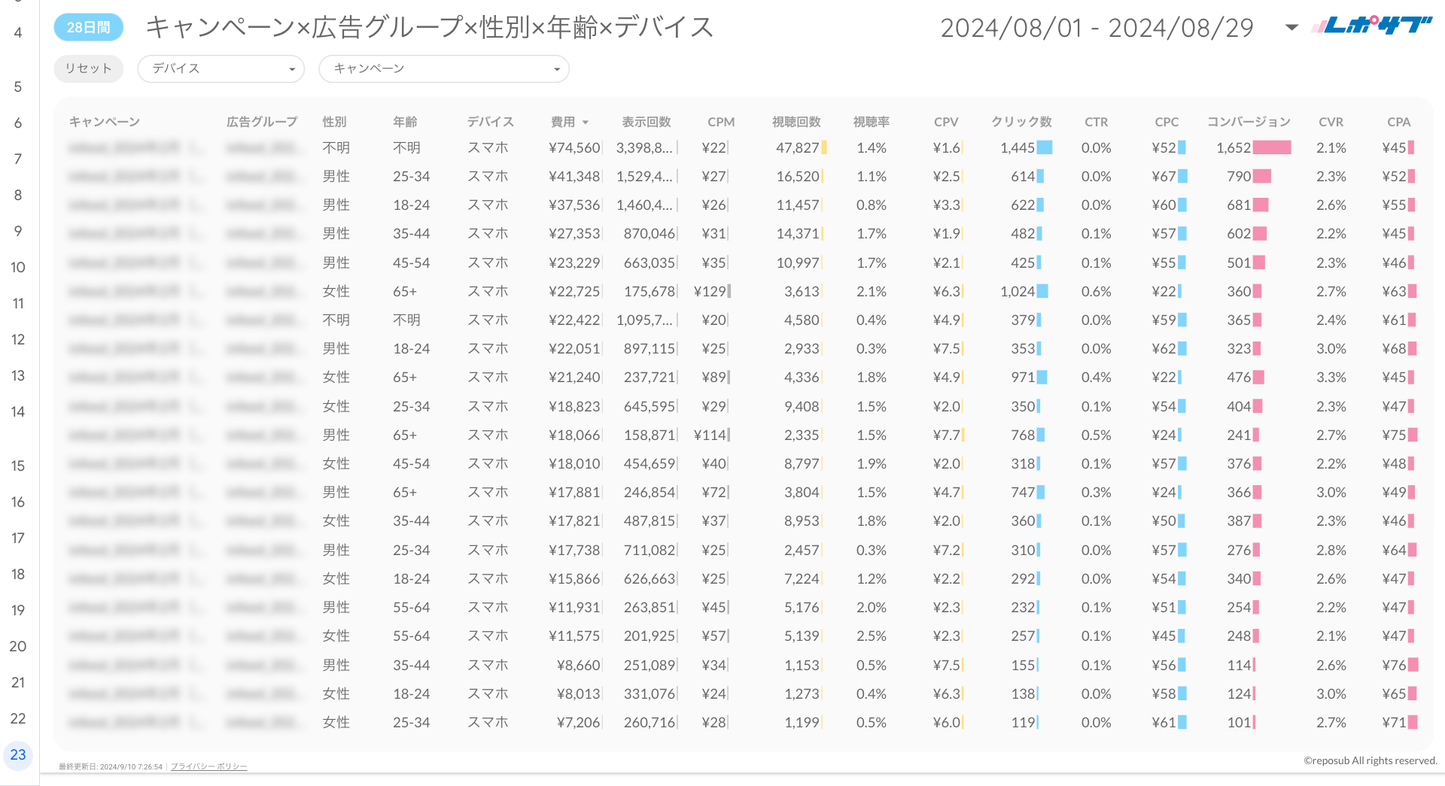This screenshot has height=786, width=1445.
Task: Go to page 14 in the side list
Action: [18, 411]
